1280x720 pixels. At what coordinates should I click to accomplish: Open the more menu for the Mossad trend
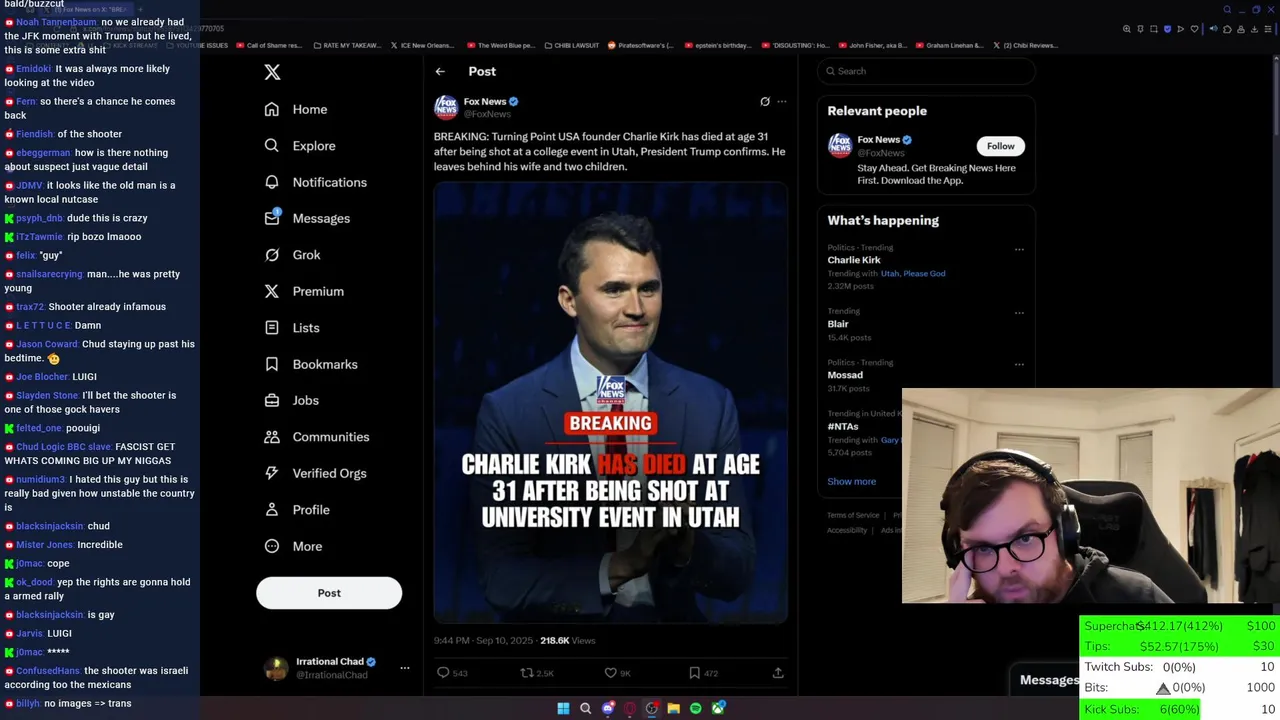(1019, 364)
